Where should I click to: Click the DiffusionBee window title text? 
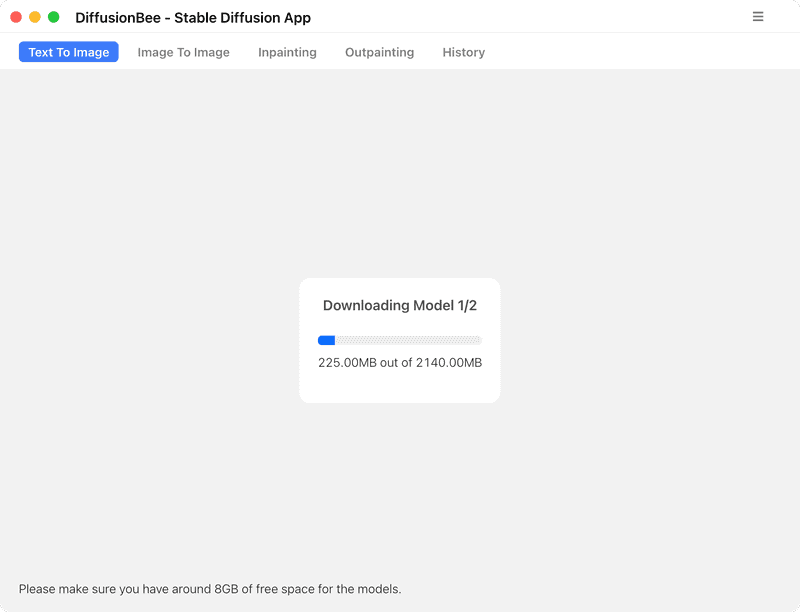click(x=193, y=17)
